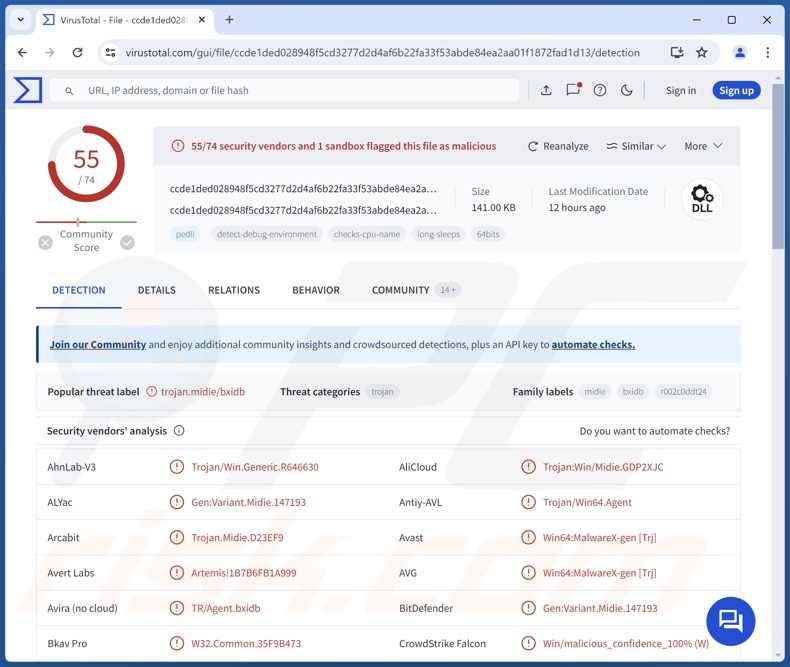Click the 55/74 detection score gauge

[86, 164]
